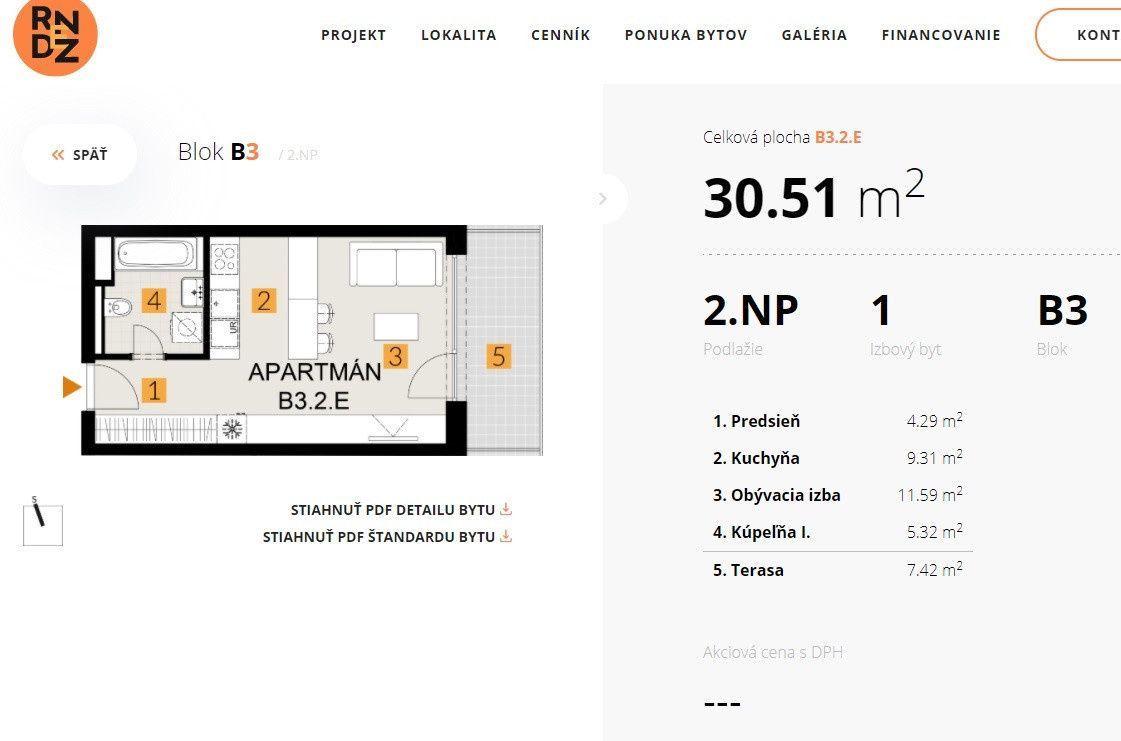
Task: Switch to the GALÉRIA section
Action: tap(814, 35)
